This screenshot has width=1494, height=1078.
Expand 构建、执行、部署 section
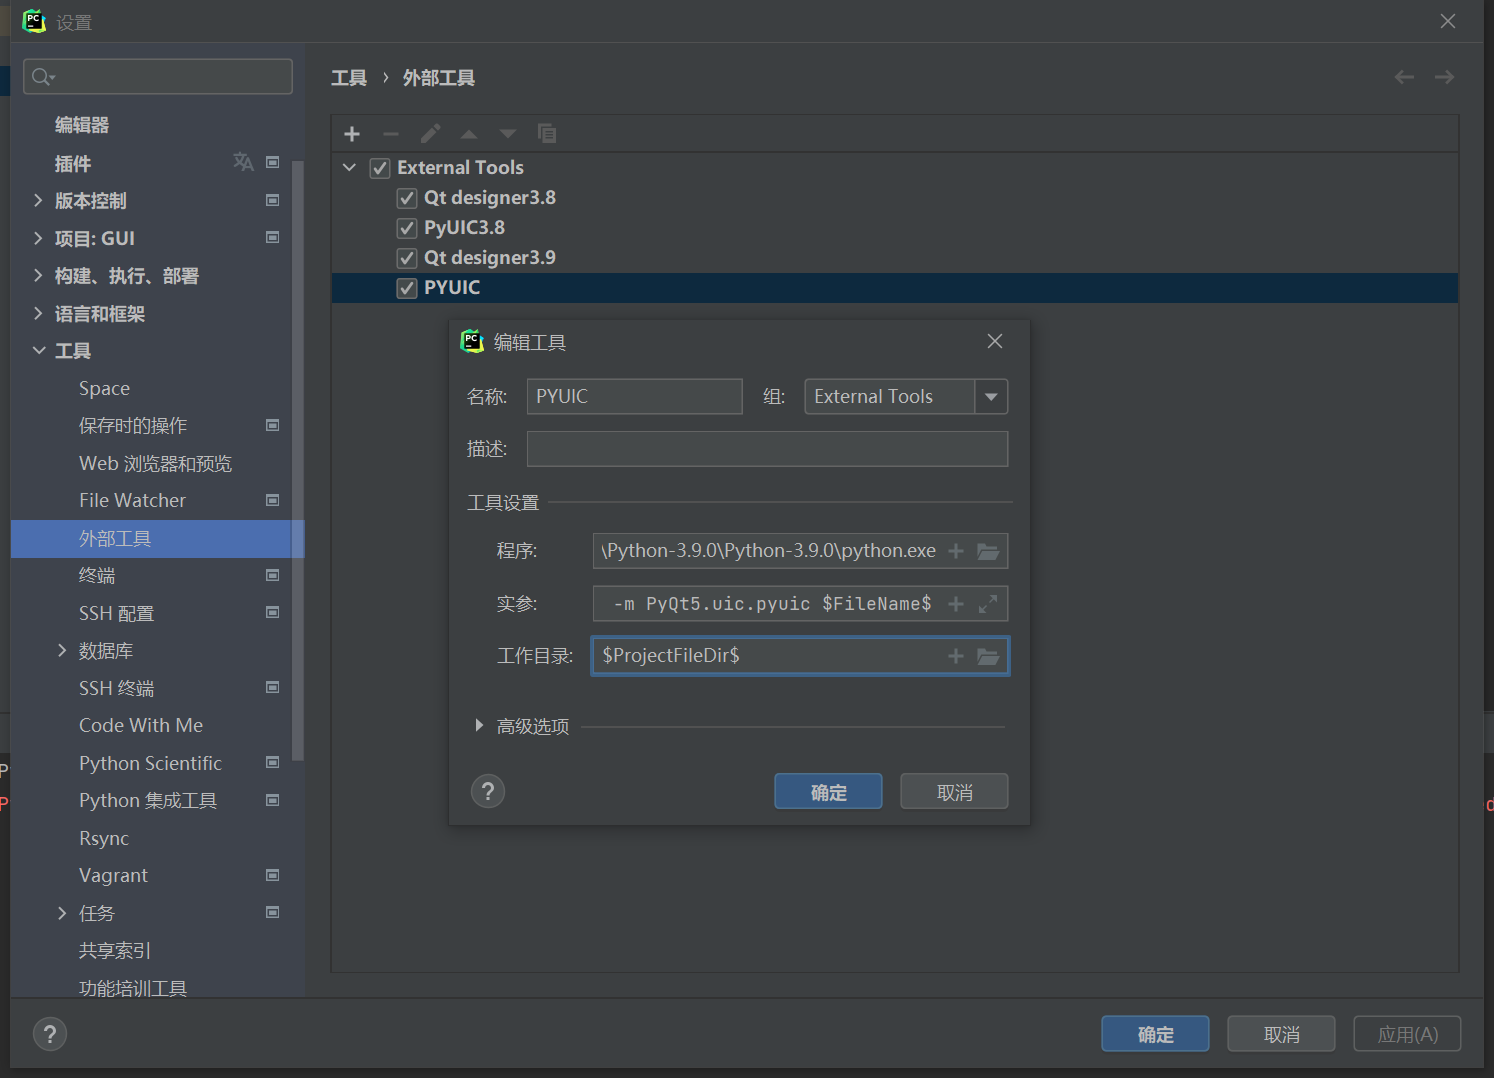[38, 275]
